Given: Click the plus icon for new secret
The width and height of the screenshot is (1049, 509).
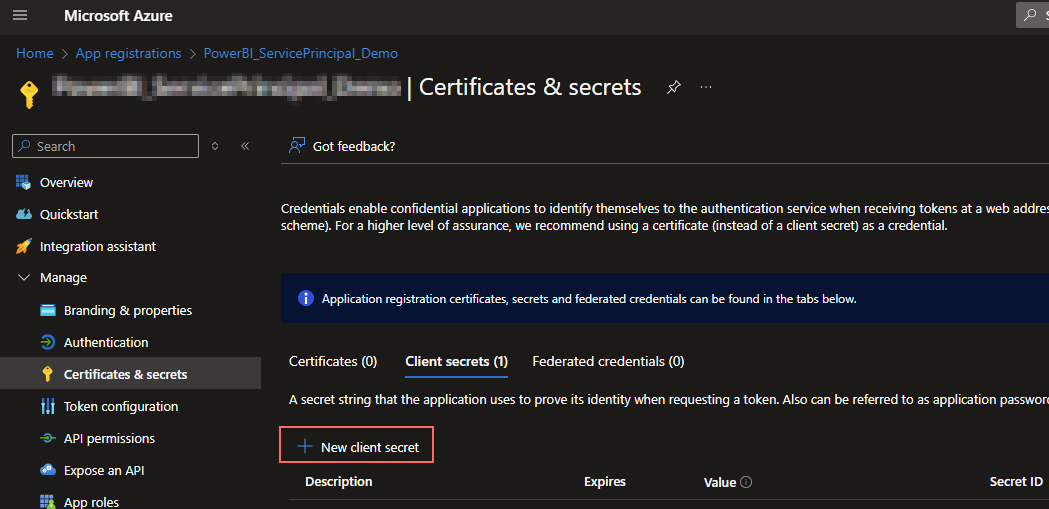Looking at the screenshot, I should 305,447.
